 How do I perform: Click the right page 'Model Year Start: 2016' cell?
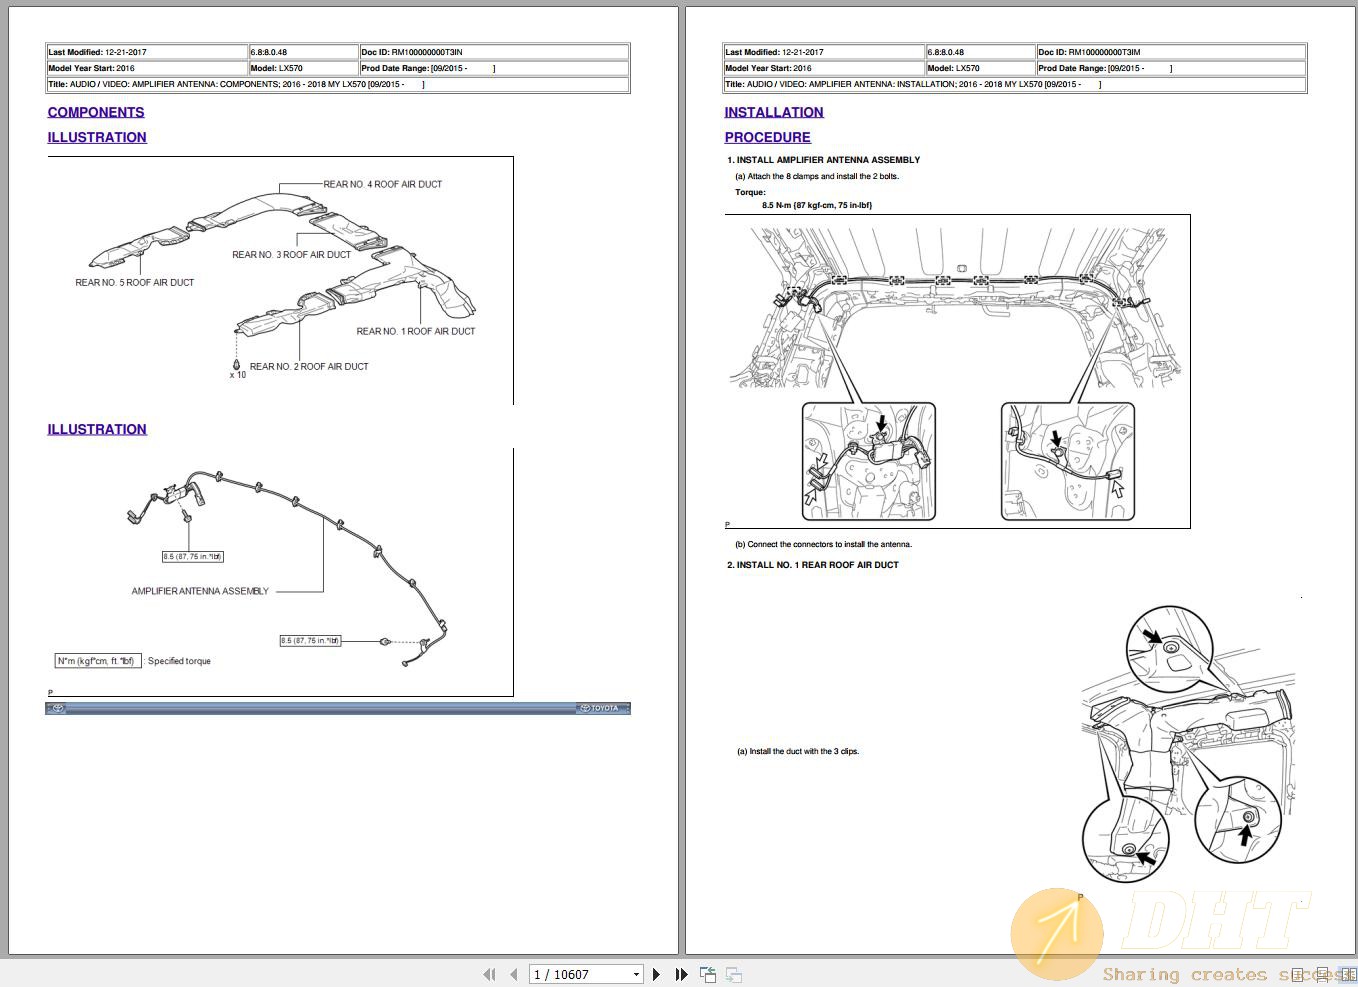[x=824, y=68]
